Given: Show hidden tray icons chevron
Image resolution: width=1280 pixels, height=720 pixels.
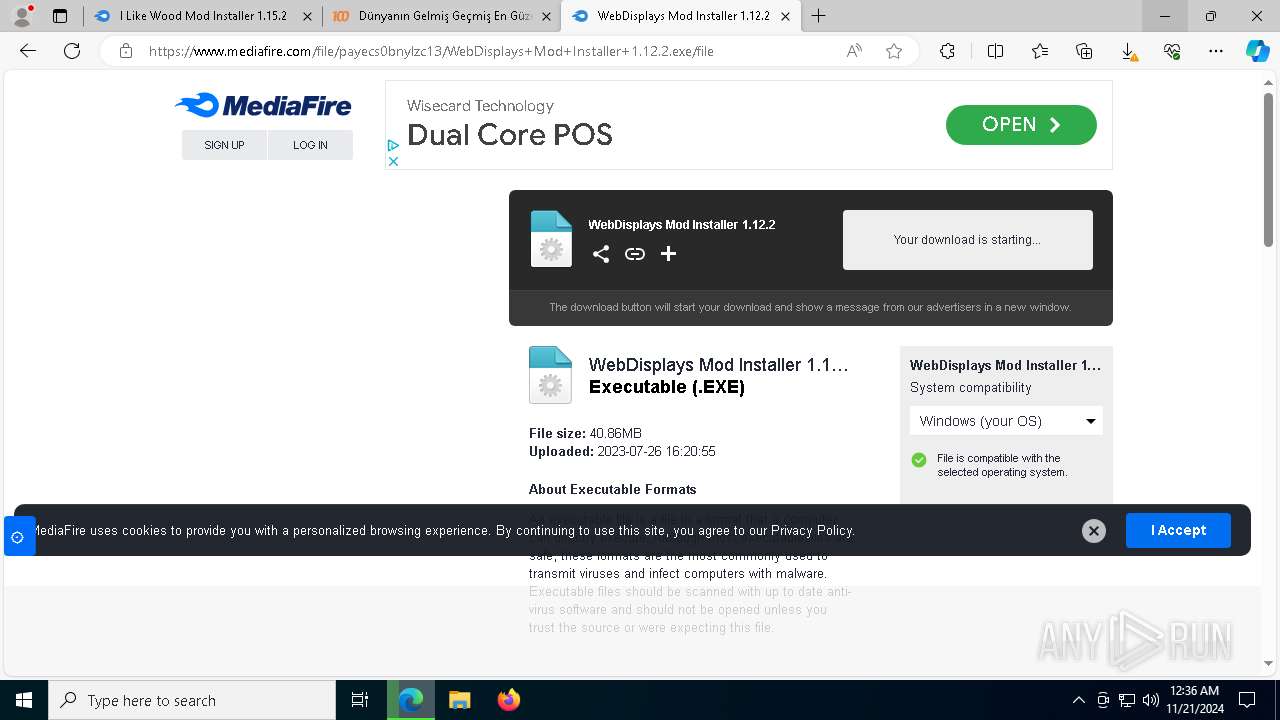Looking at the screenshot, I should pos(1079,700).
